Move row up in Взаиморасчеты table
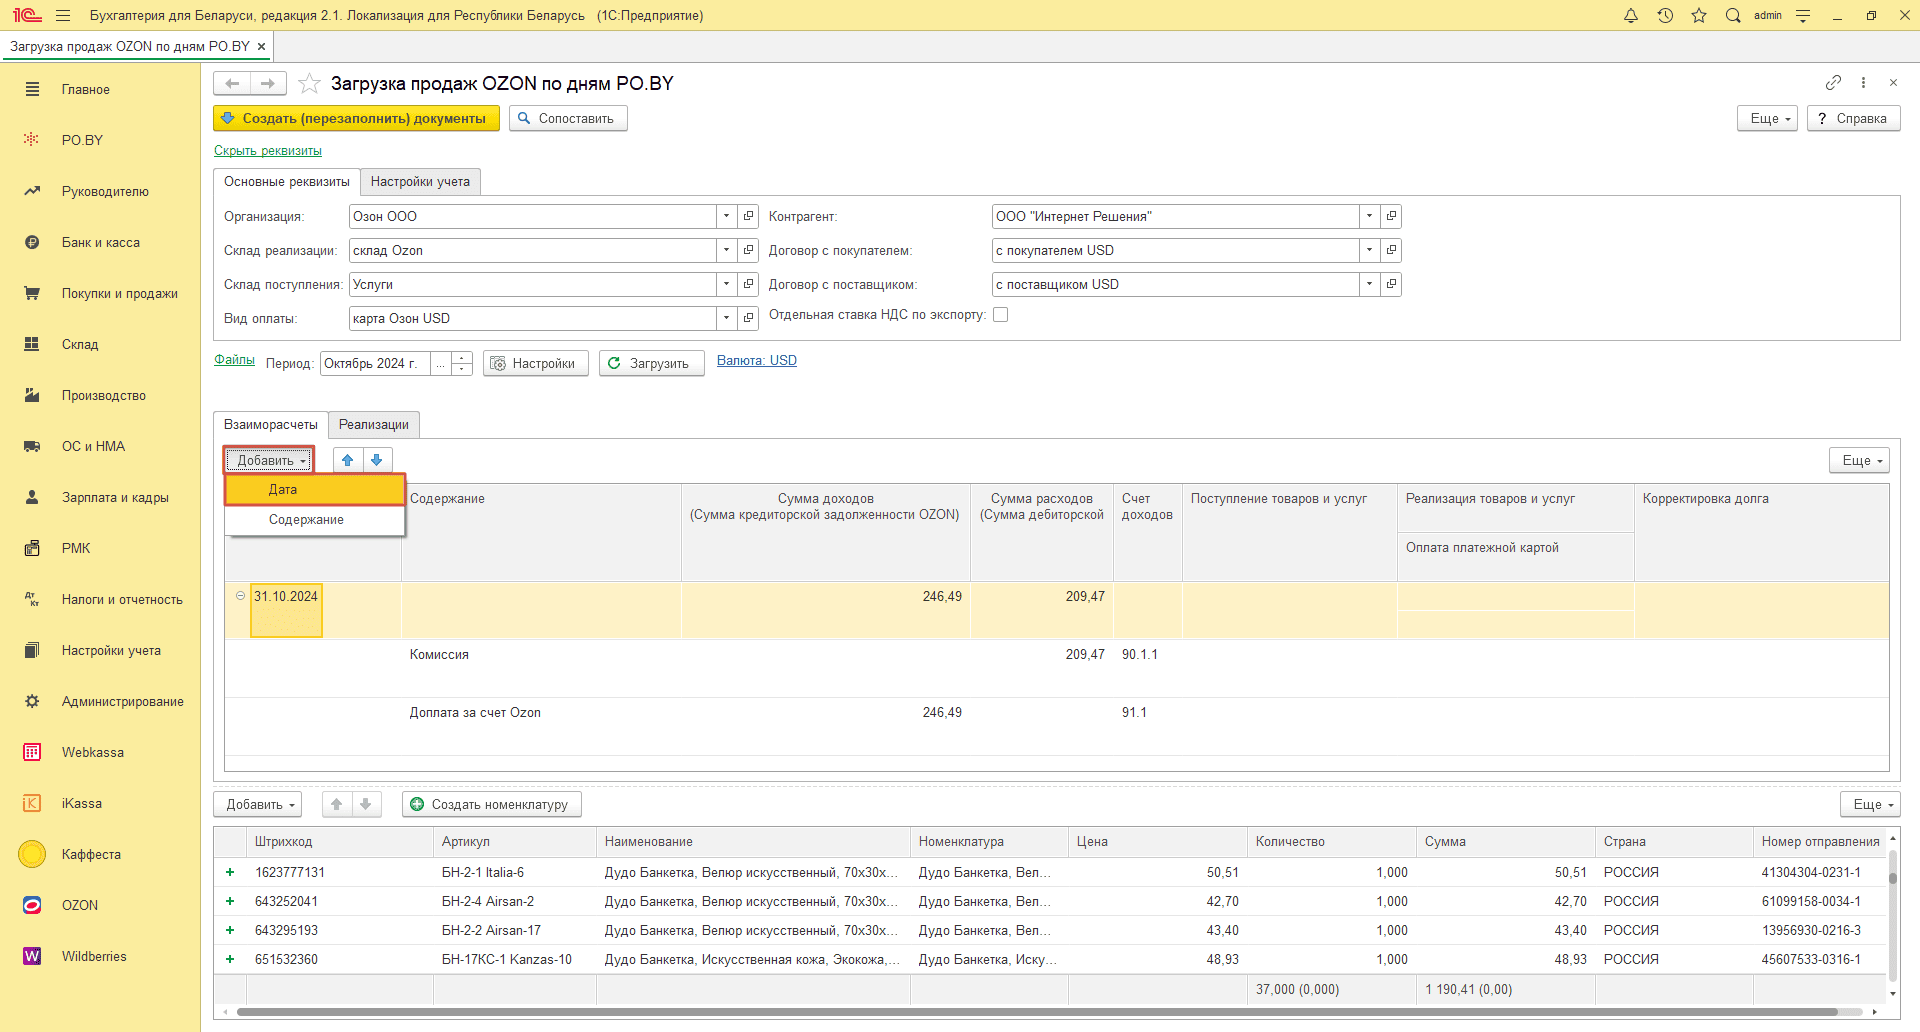Screen dimensions: 1920x1032 (348, 460)
